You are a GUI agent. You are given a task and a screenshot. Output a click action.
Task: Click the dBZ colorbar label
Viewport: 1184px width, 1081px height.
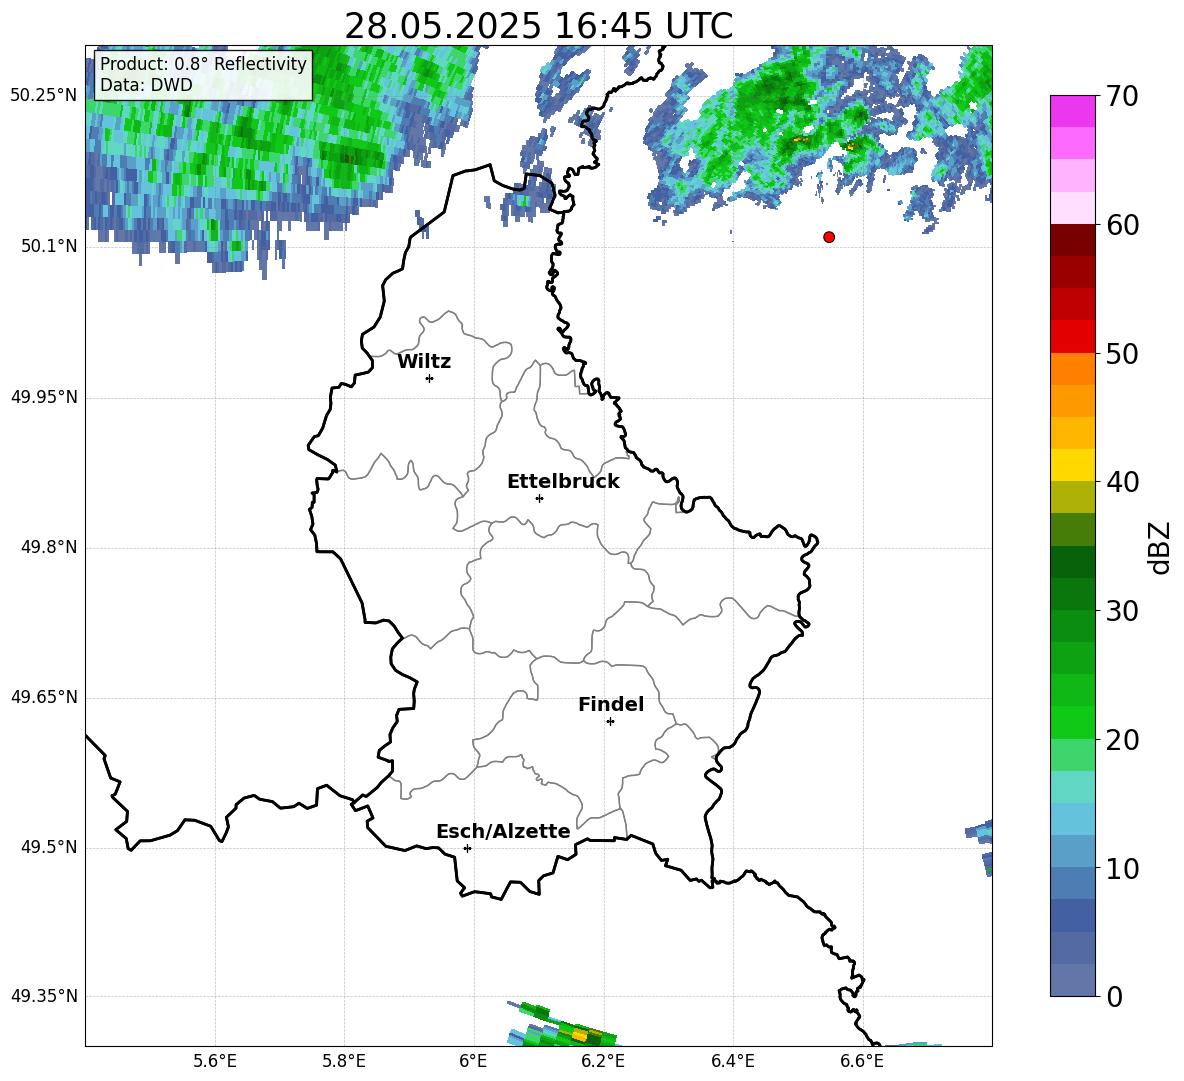tap(1161, 547)
